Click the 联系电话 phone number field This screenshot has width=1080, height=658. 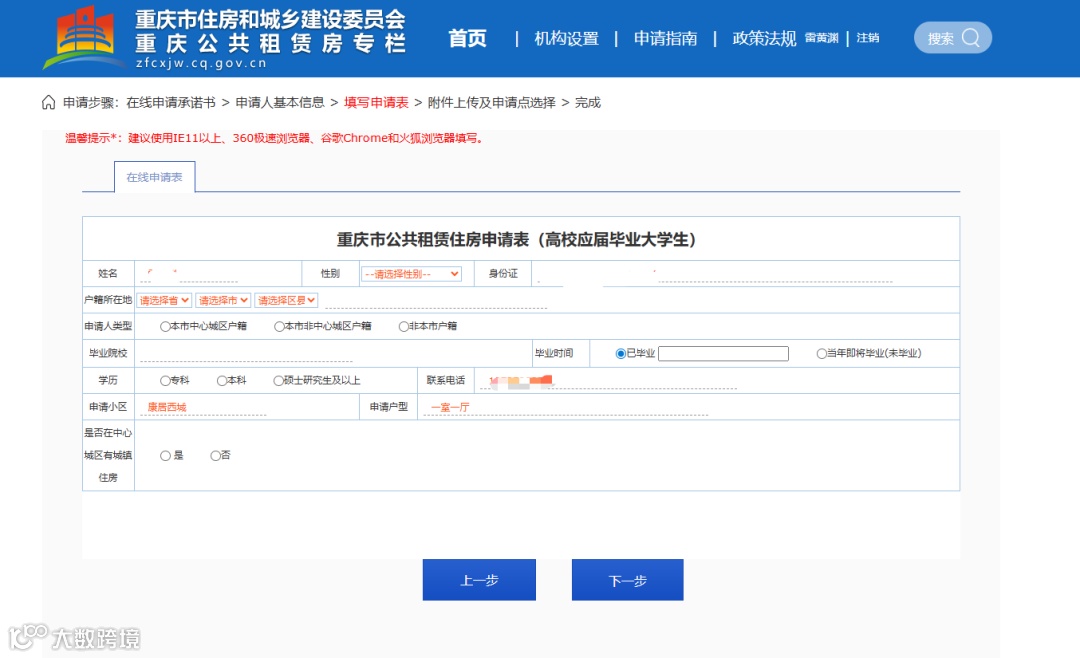609,380
